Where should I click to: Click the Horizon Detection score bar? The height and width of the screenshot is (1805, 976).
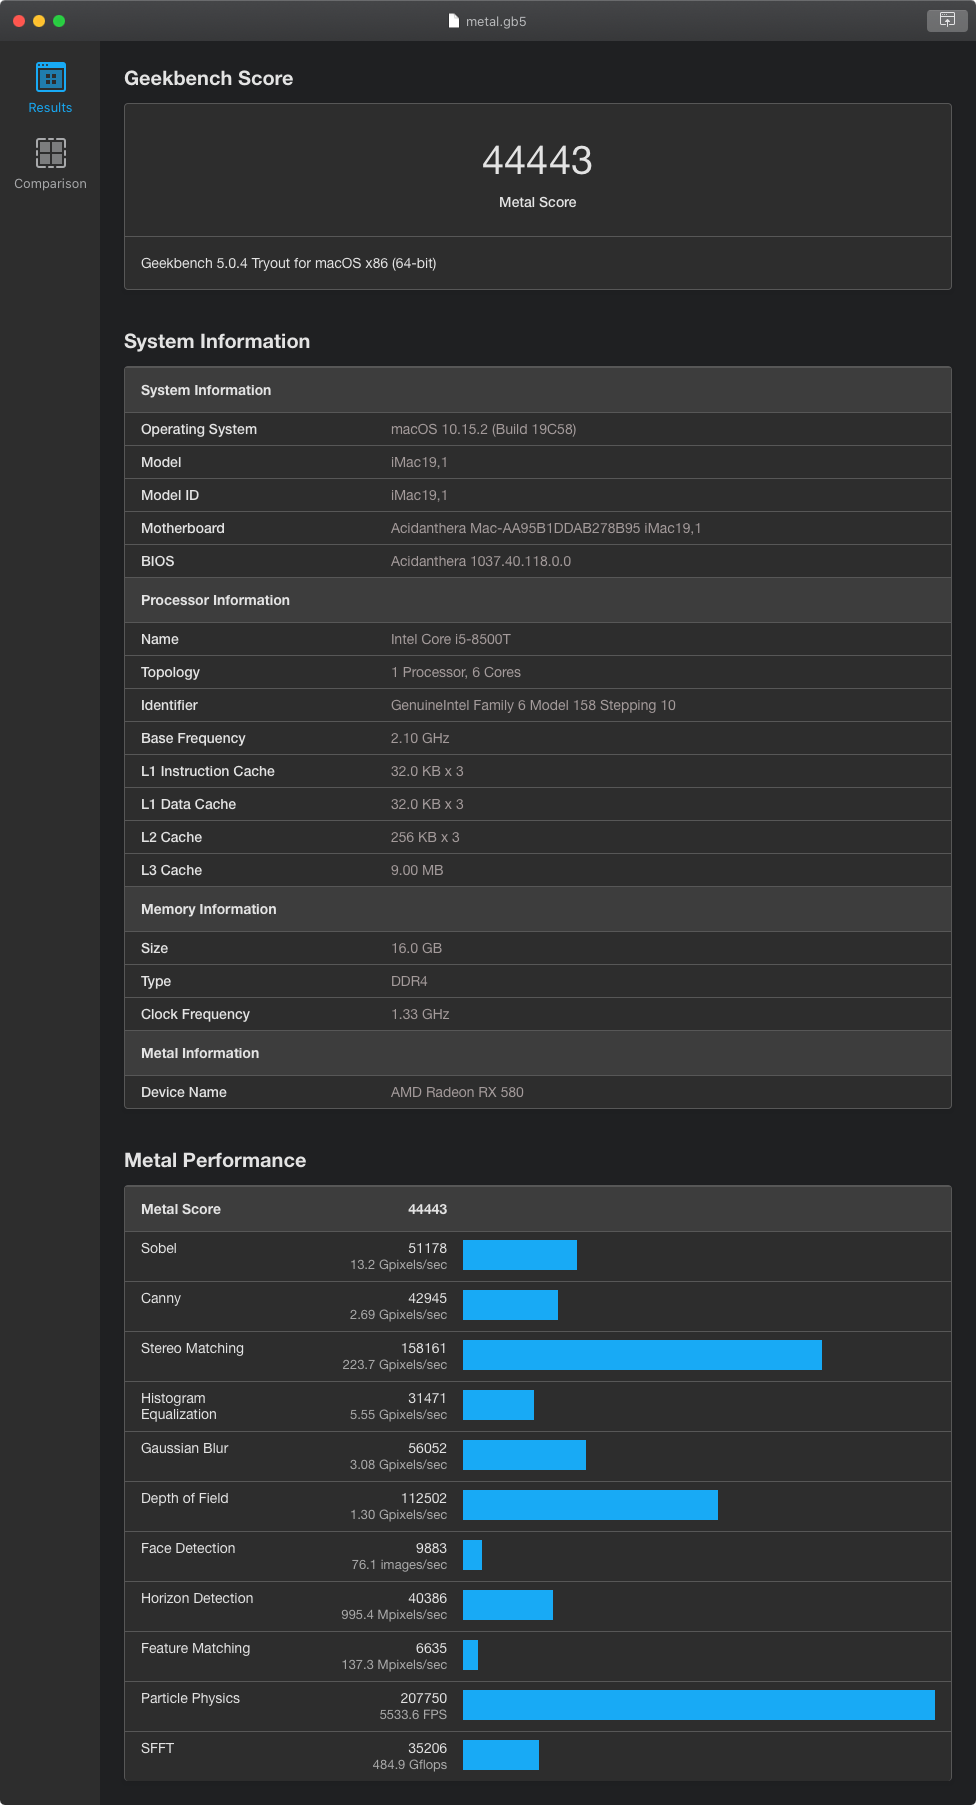click(x=508, y=1605)
